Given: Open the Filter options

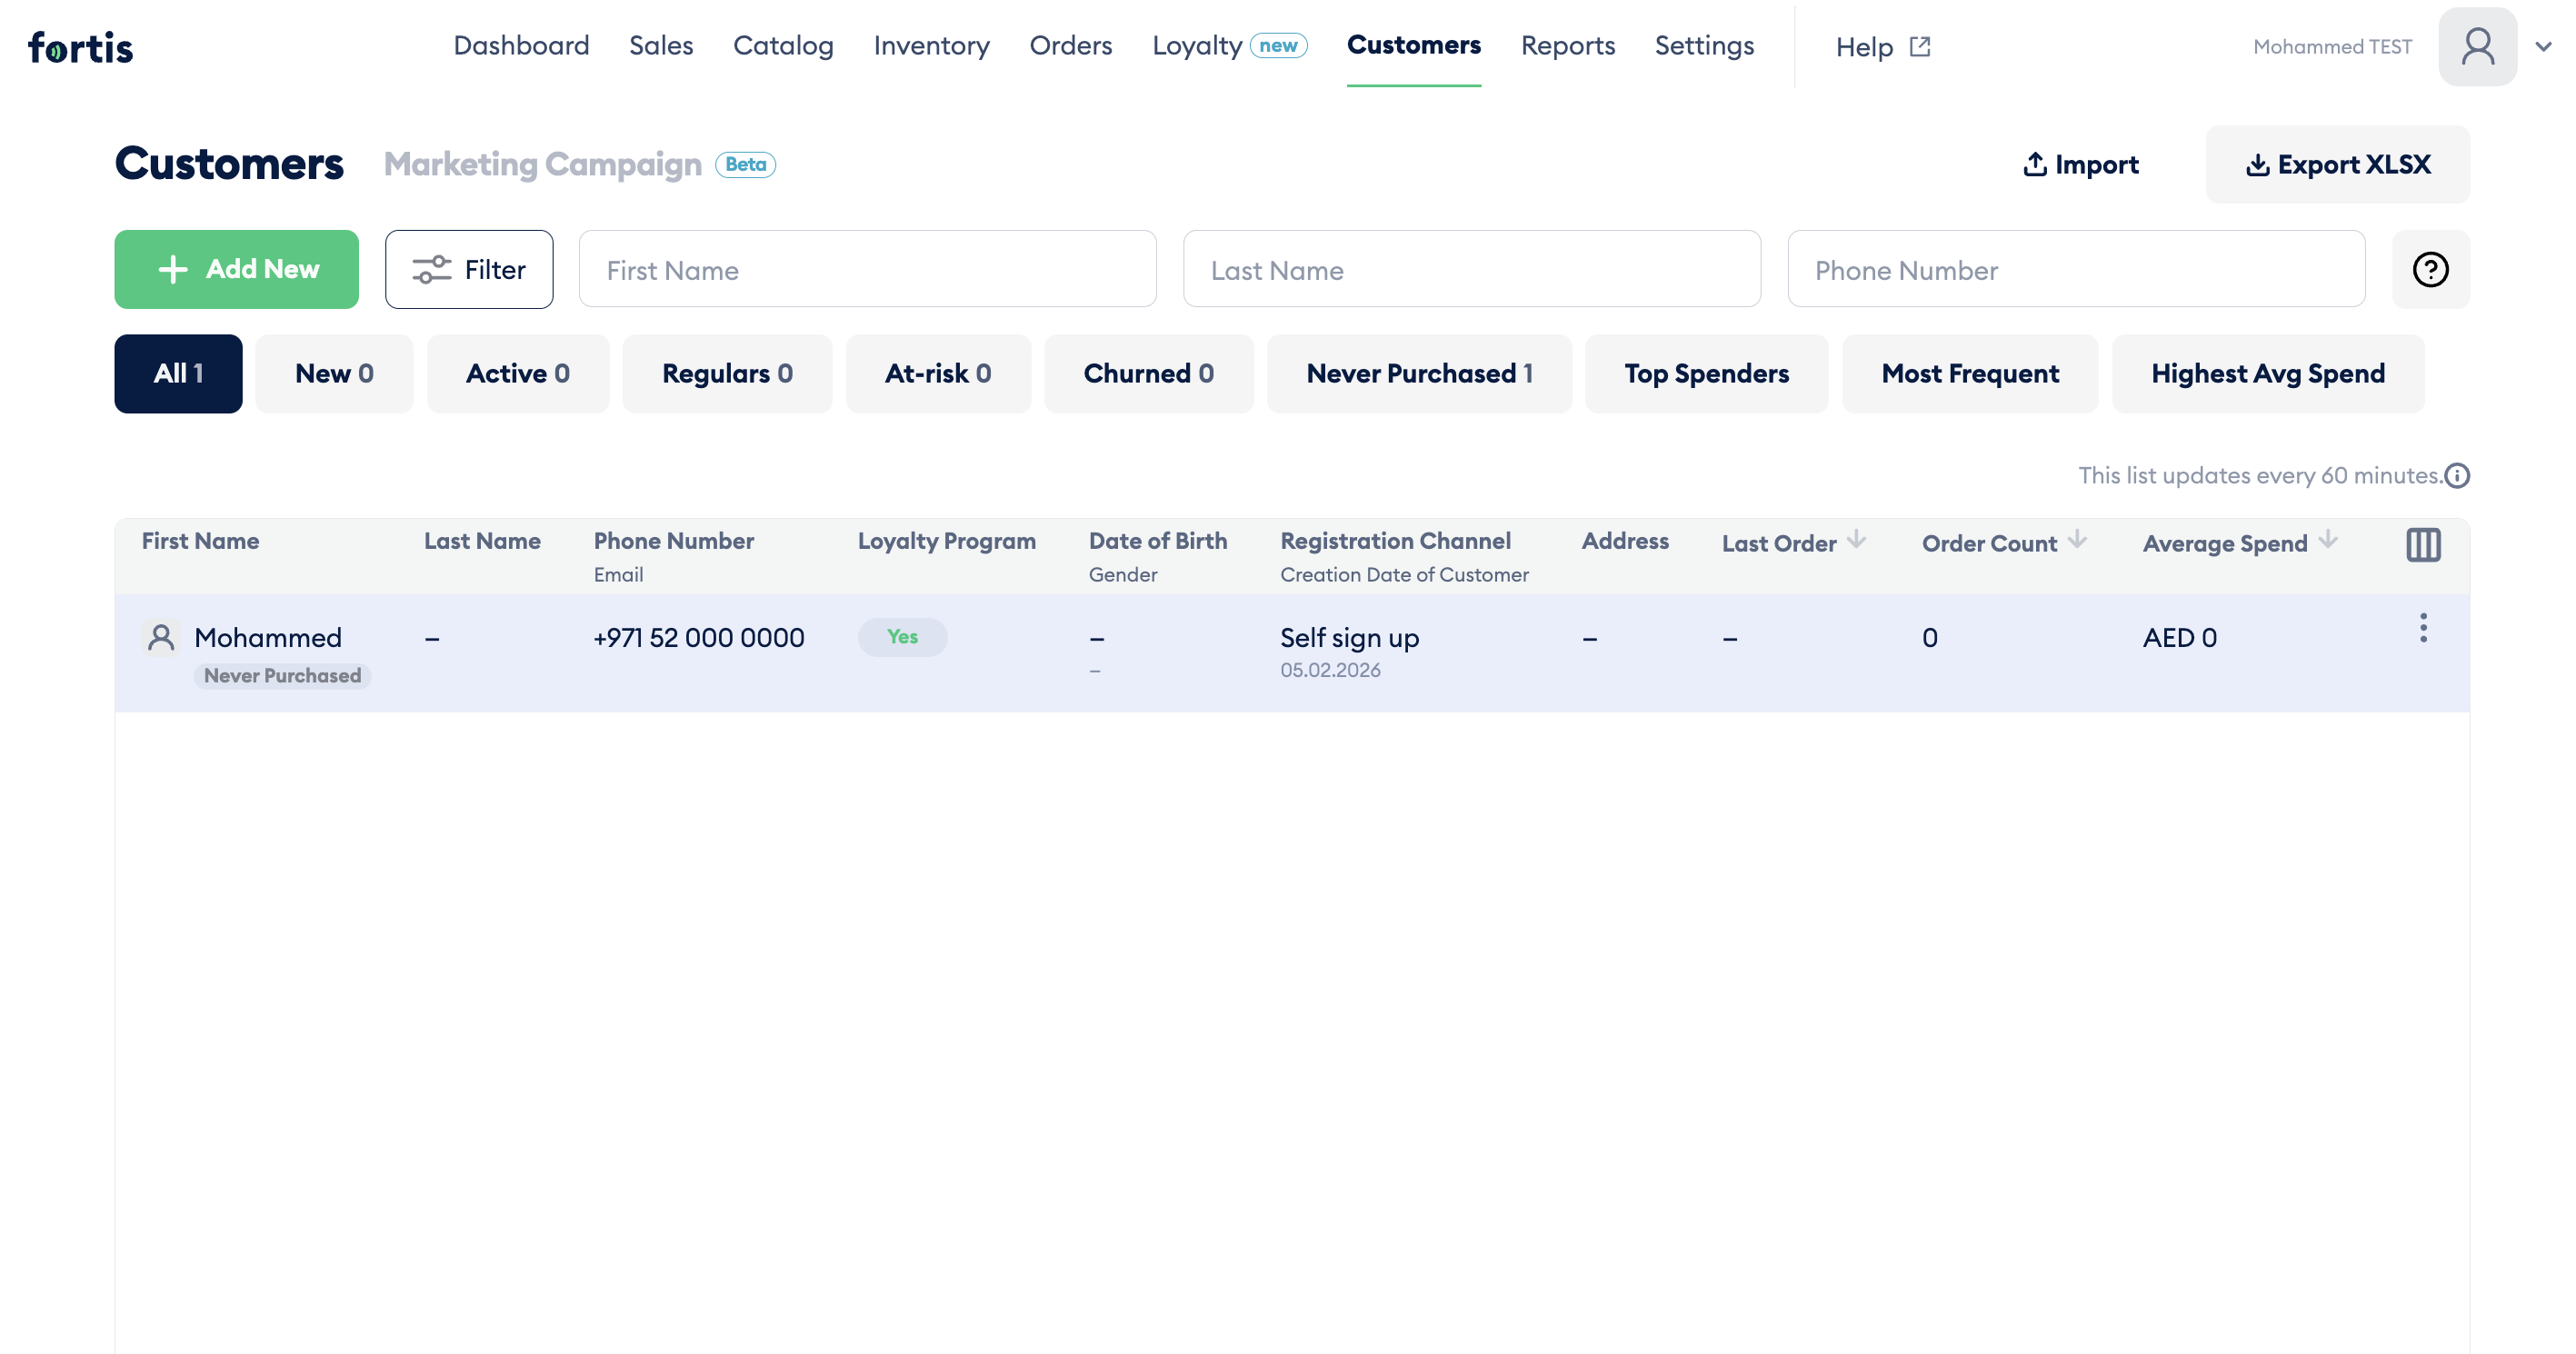Looking at the screenshot, I should pos(468,269).
